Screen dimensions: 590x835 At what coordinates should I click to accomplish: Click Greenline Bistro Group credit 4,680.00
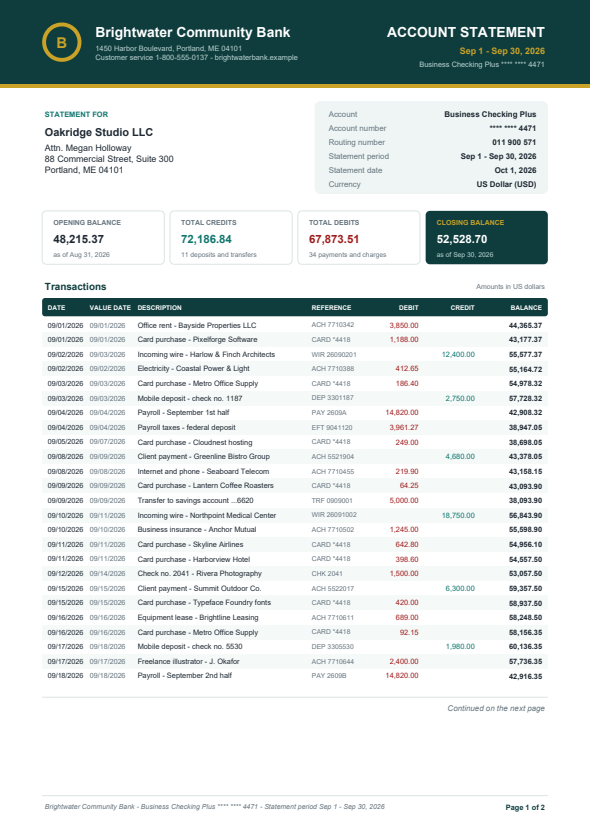460,456
